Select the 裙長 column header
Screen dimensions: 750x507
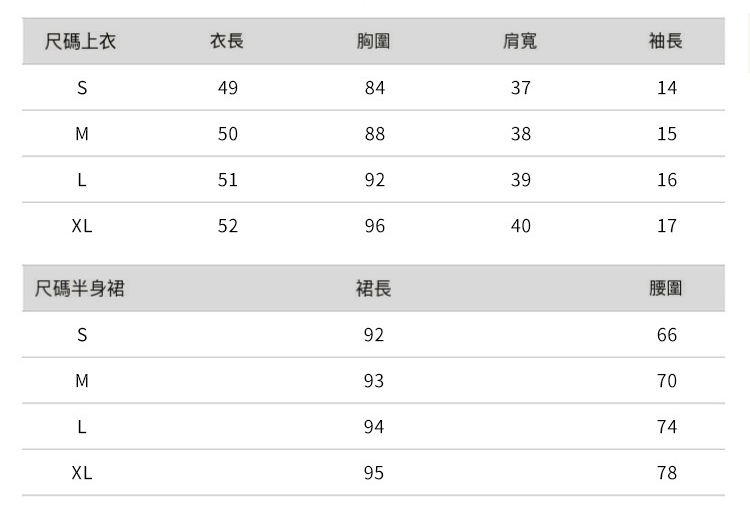pyautogui.click(x=374, y=289)
